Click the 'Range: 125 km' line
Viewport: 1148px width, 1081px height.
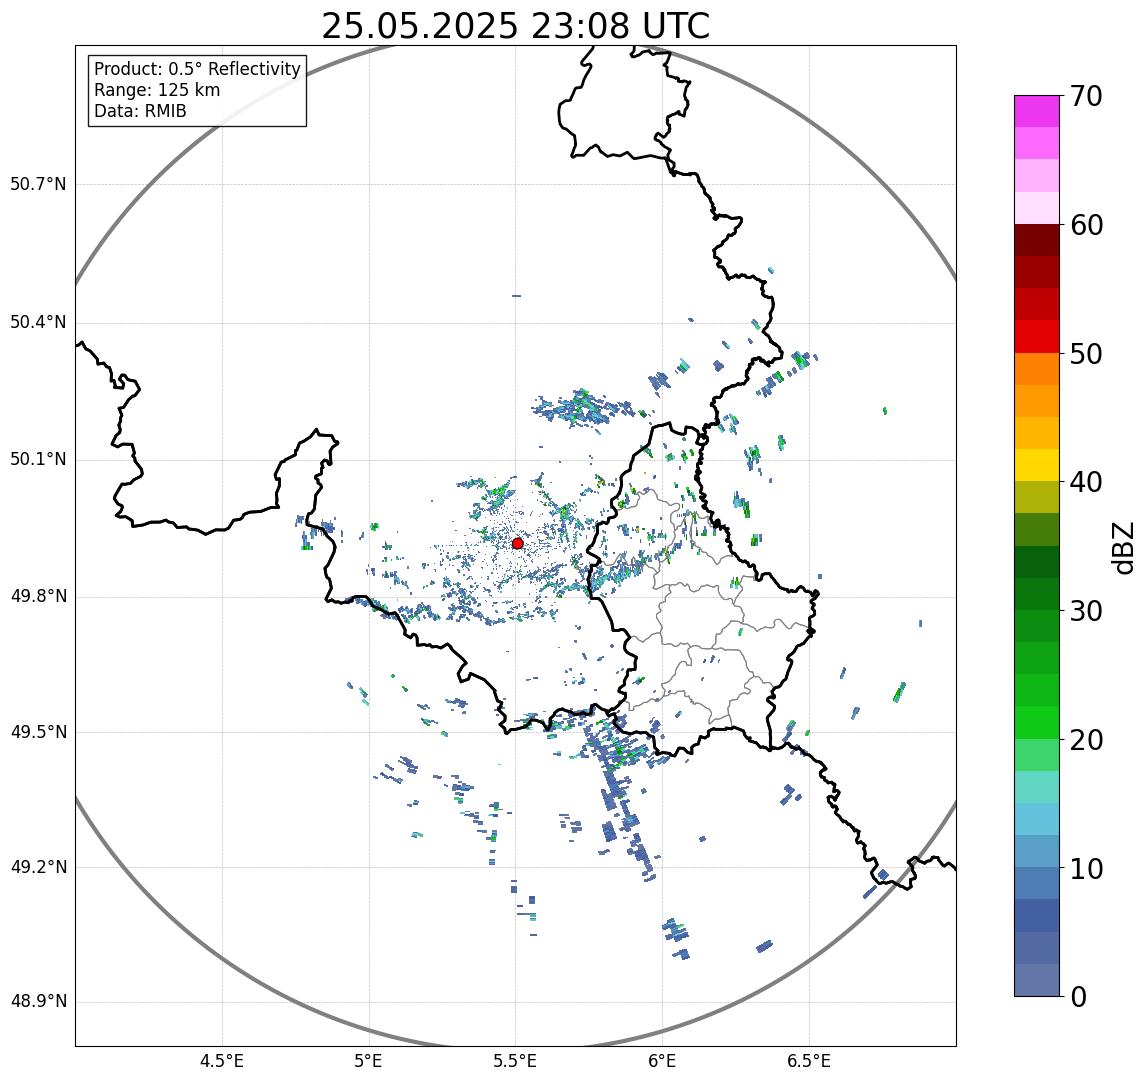[x=157, y=90]
